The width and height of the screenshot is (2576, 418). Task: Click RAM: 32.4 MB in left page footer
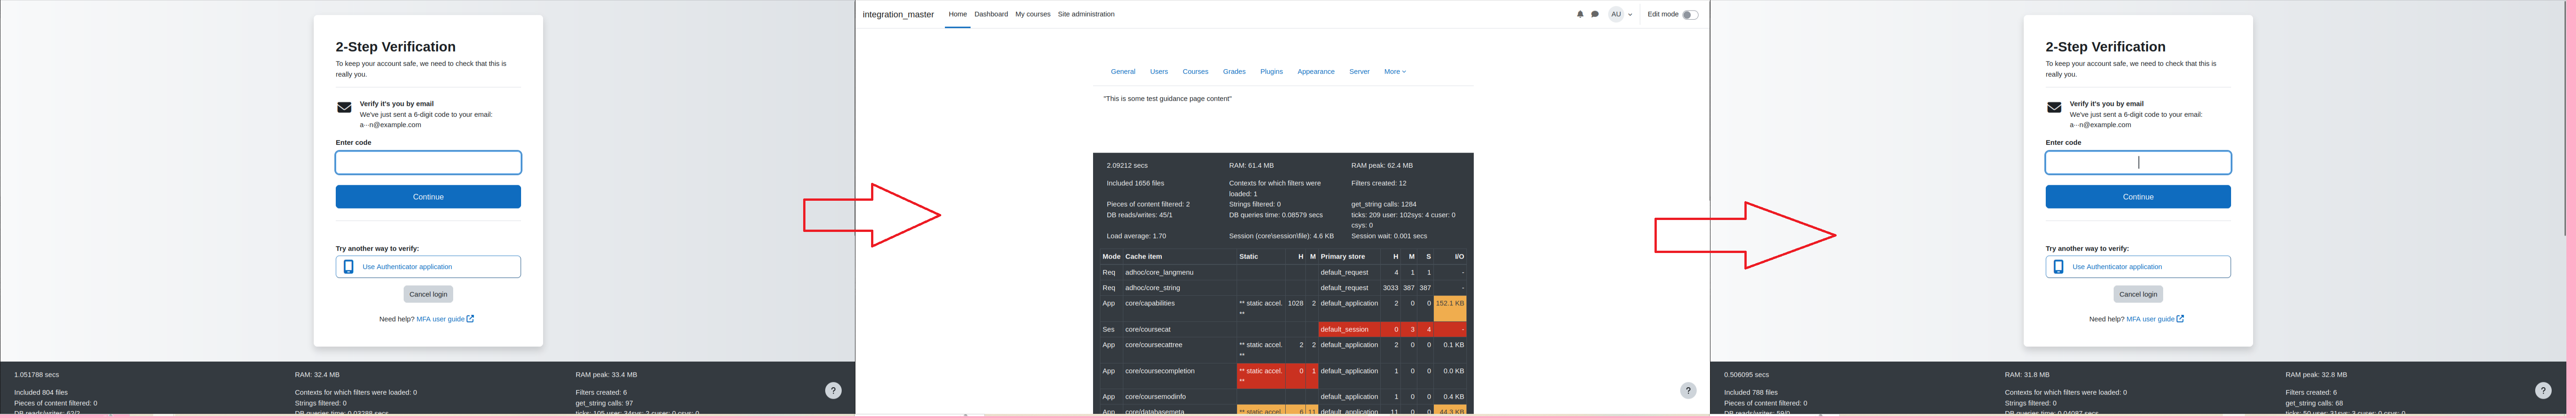pos(317,375)
